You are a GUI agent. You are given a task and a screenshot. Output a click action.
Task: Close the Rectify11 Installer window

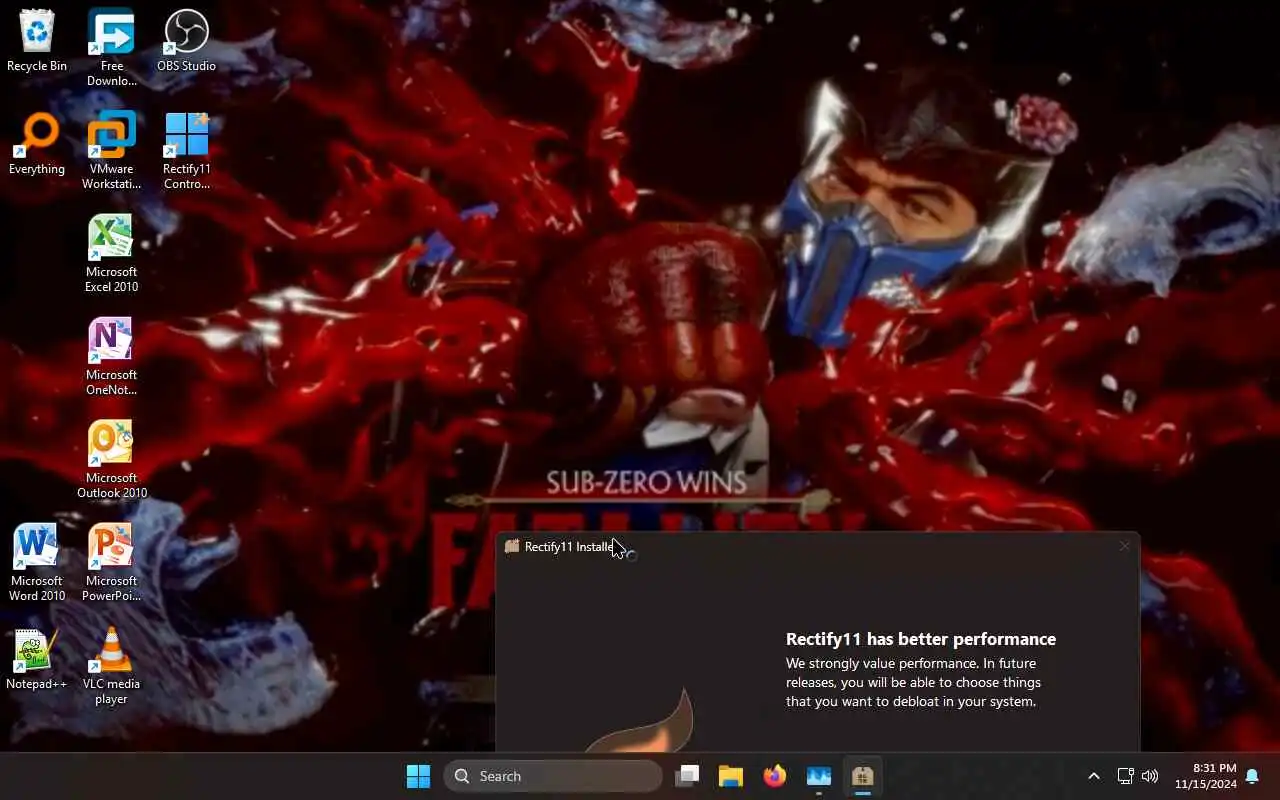1124,546
